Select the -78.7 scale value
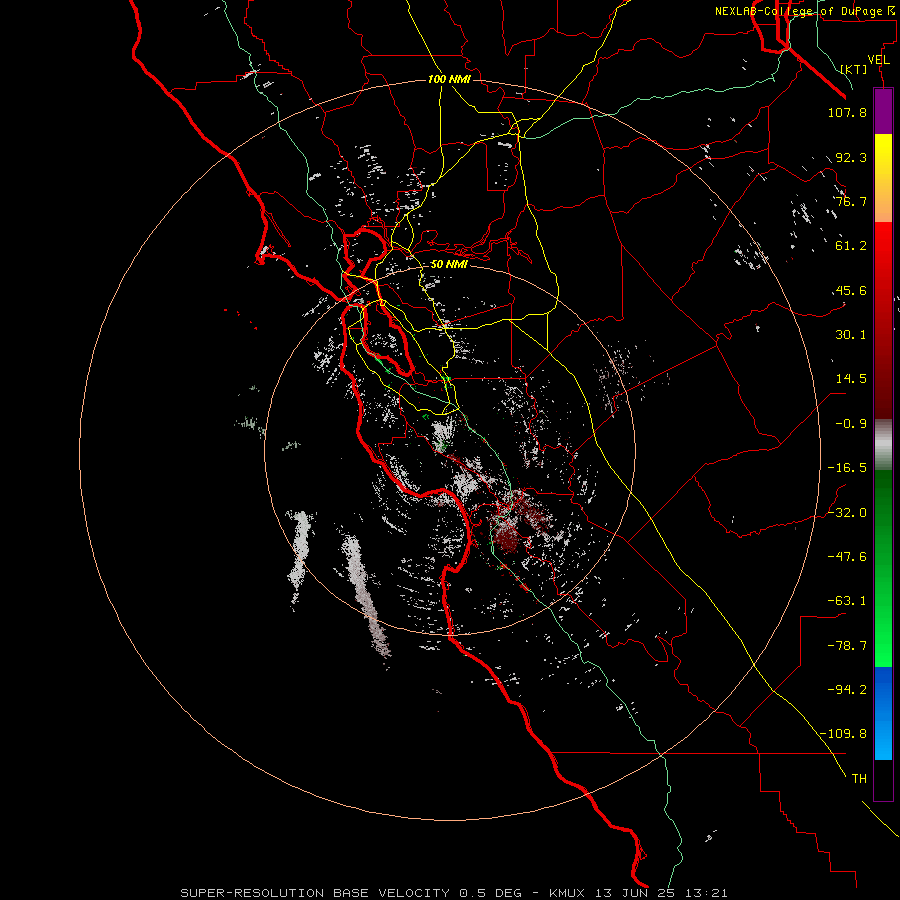The width and height of the screenshot is (900, 900). tap(847, 646)
